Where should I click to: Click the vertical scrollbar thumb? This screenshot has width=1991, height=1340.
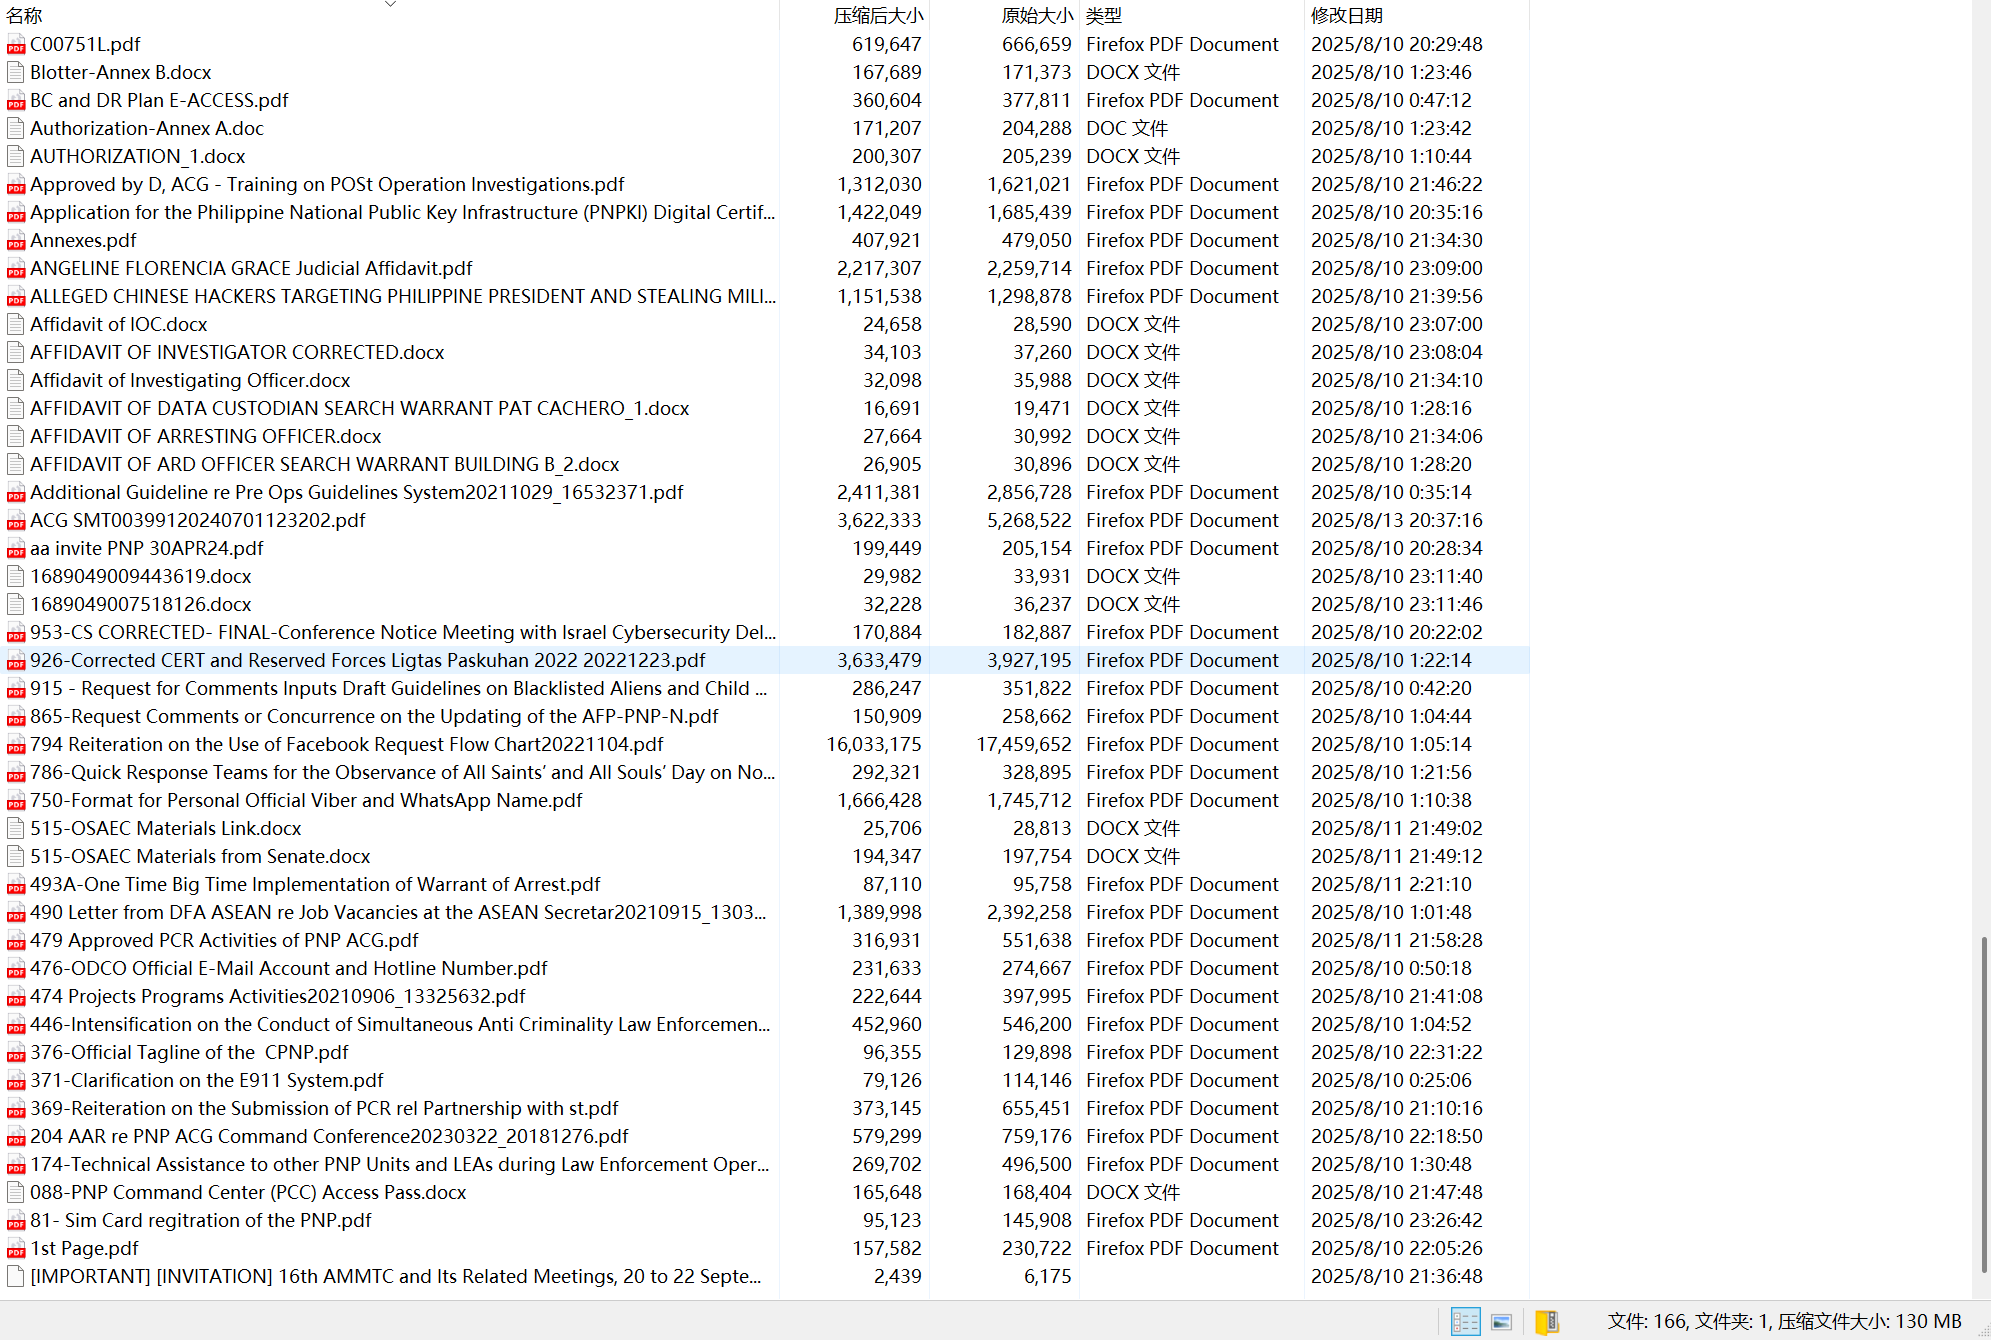(x=1983, y=1104)
